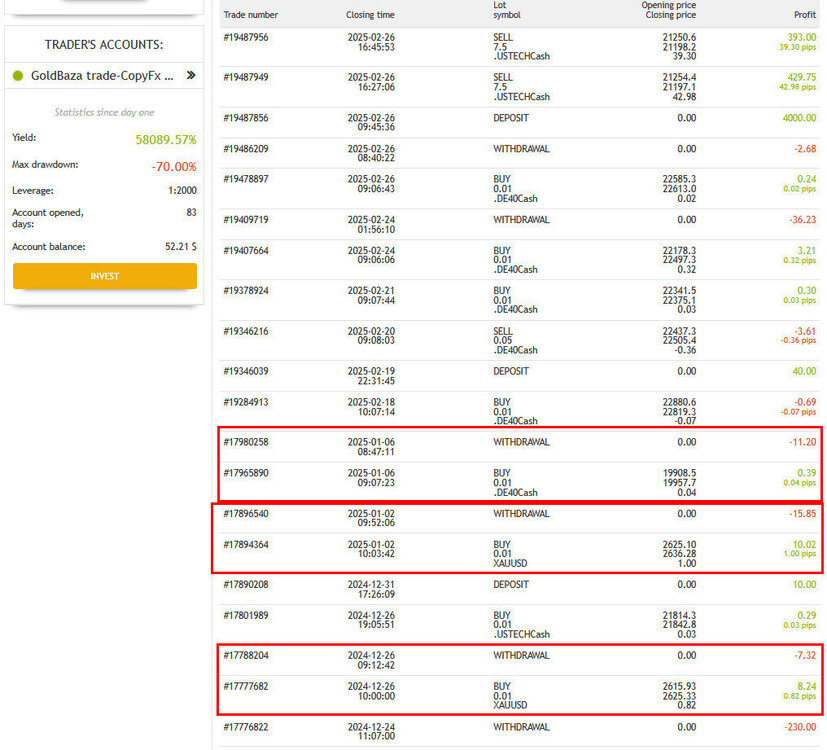
Task: Click closing time 2024-12-31 17:26:09
Action: click(371, 589)
